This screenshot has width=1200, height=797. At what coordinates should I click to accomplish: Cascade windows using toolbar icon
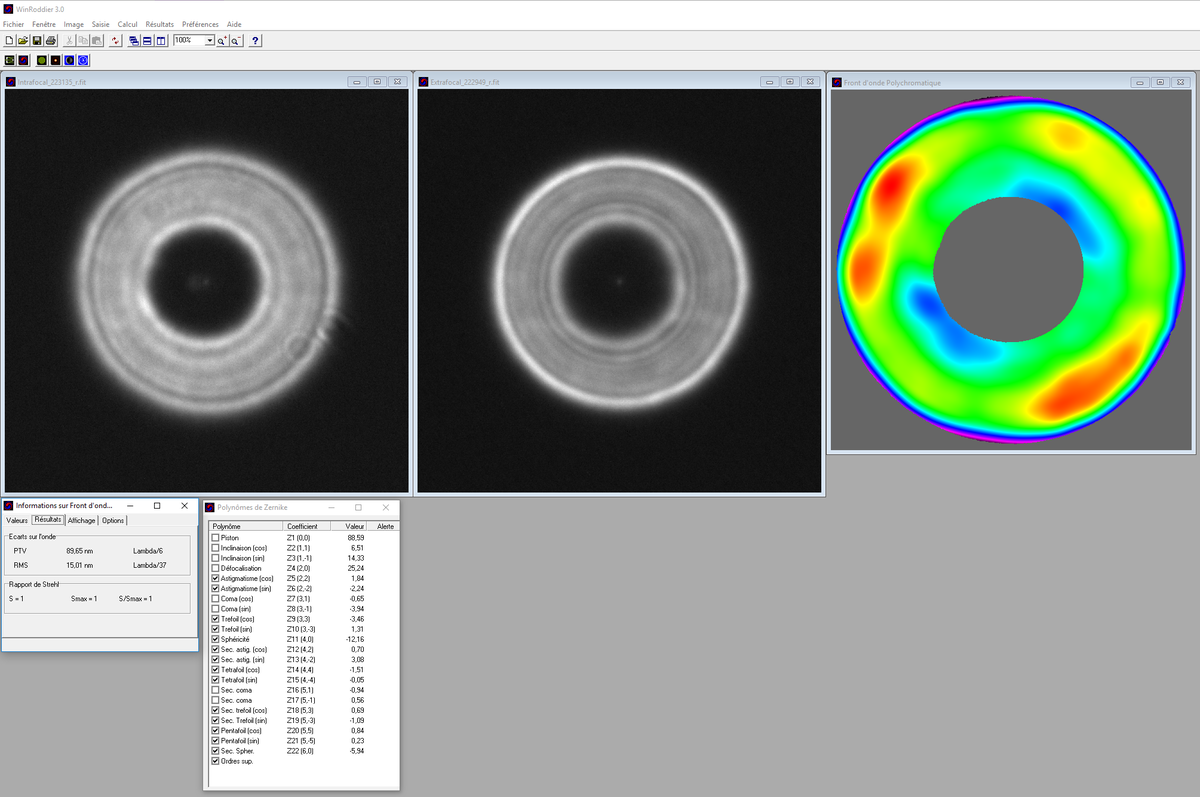click(x=134, y=40)
